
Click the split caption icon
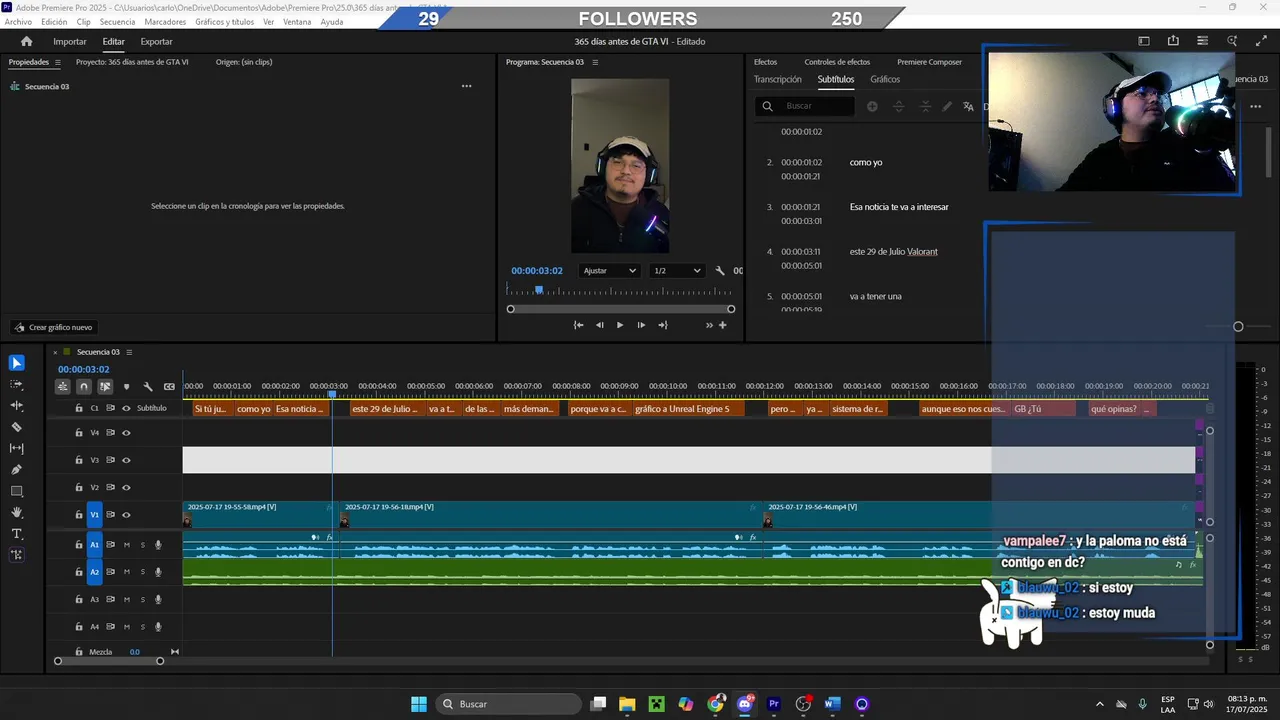click(899, 106)
